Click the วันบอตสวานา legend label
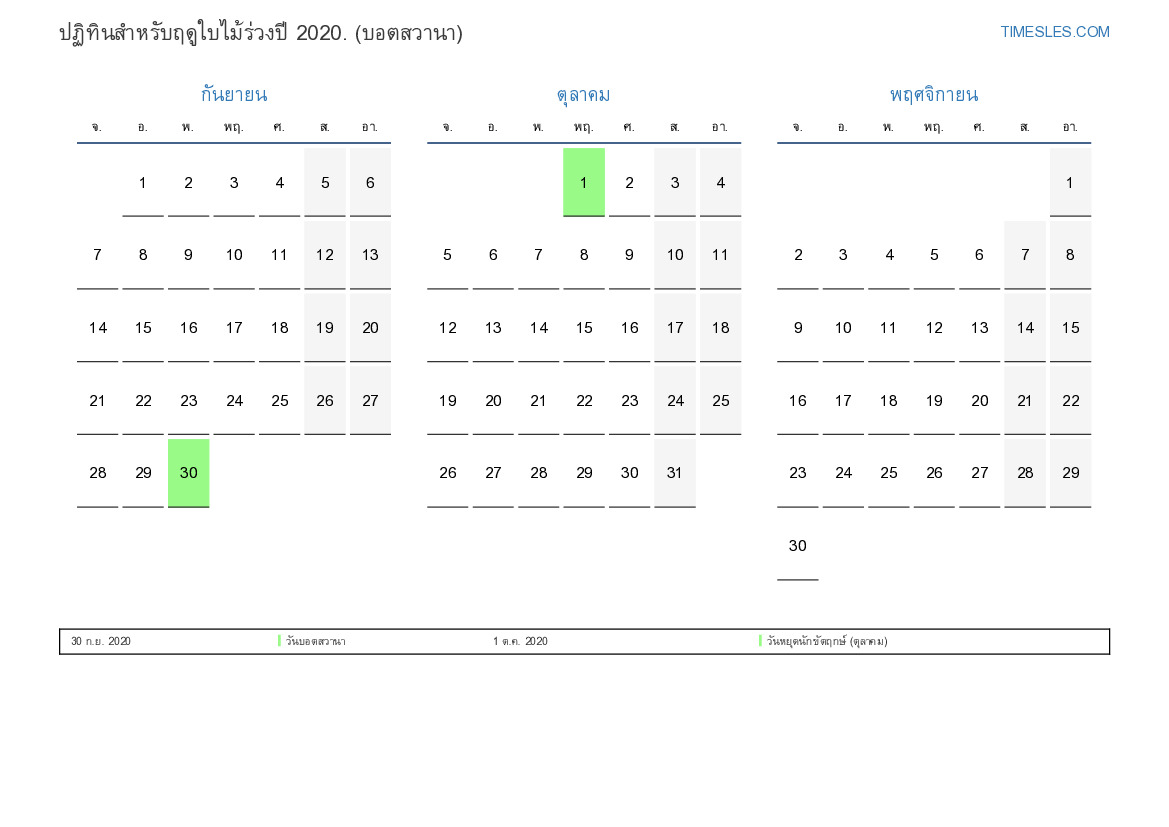This screenshot has height=827, width=1169. (316, 641)
